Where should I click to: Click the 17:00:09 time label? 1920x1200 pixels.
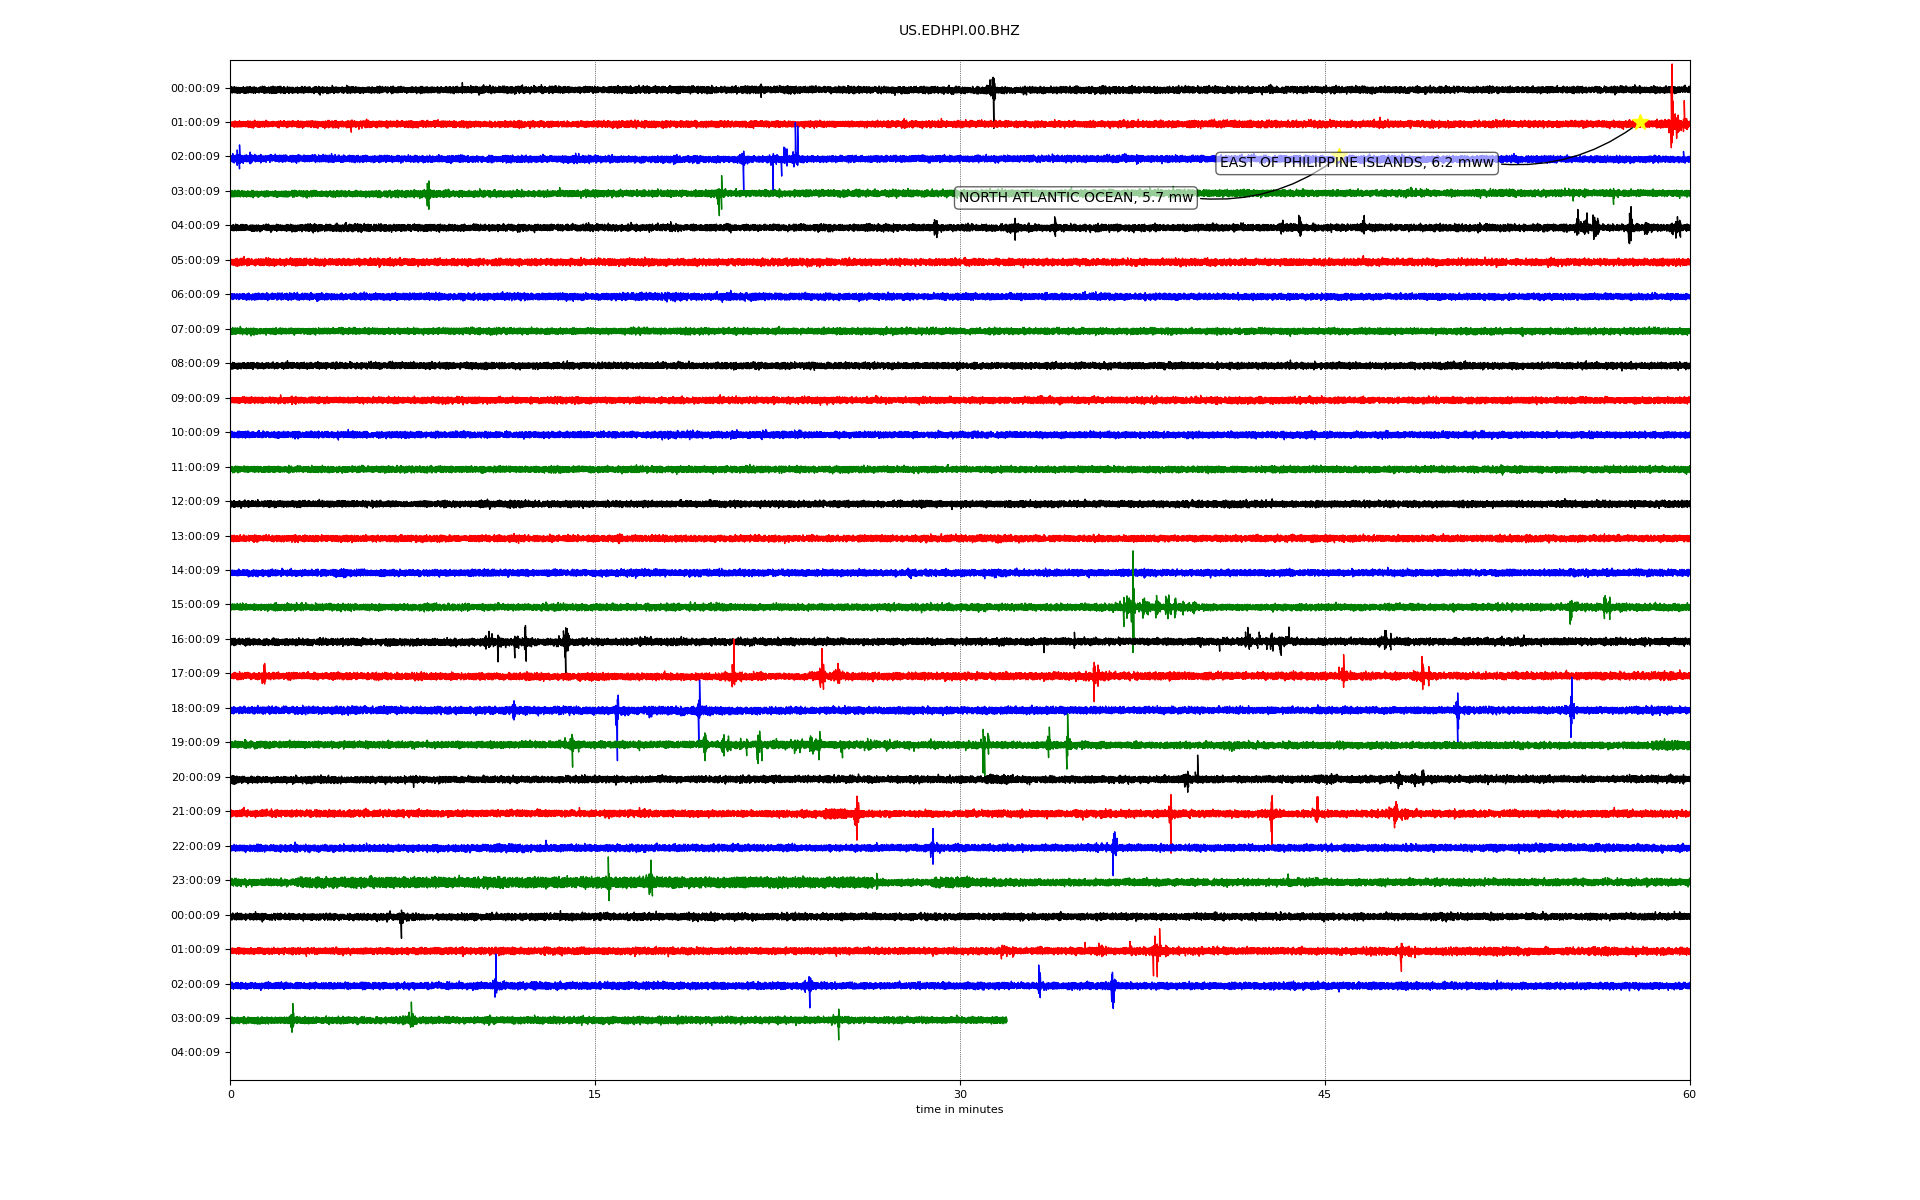[x=195, y=674]
